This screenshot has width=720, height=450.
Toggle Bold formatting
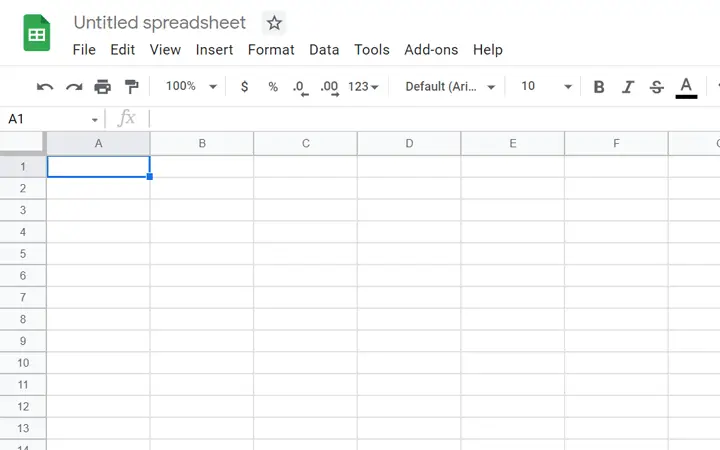point(599,87)
